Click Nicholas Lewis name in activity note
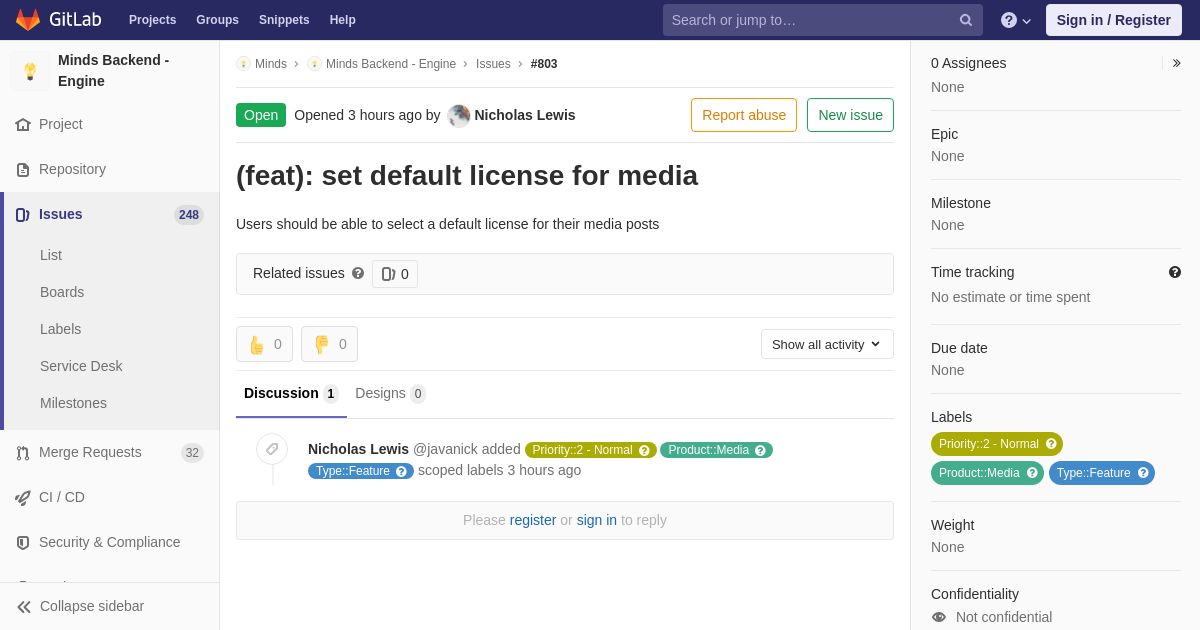The height and width of the screenshot is (630, 1200). coord(358,449)
